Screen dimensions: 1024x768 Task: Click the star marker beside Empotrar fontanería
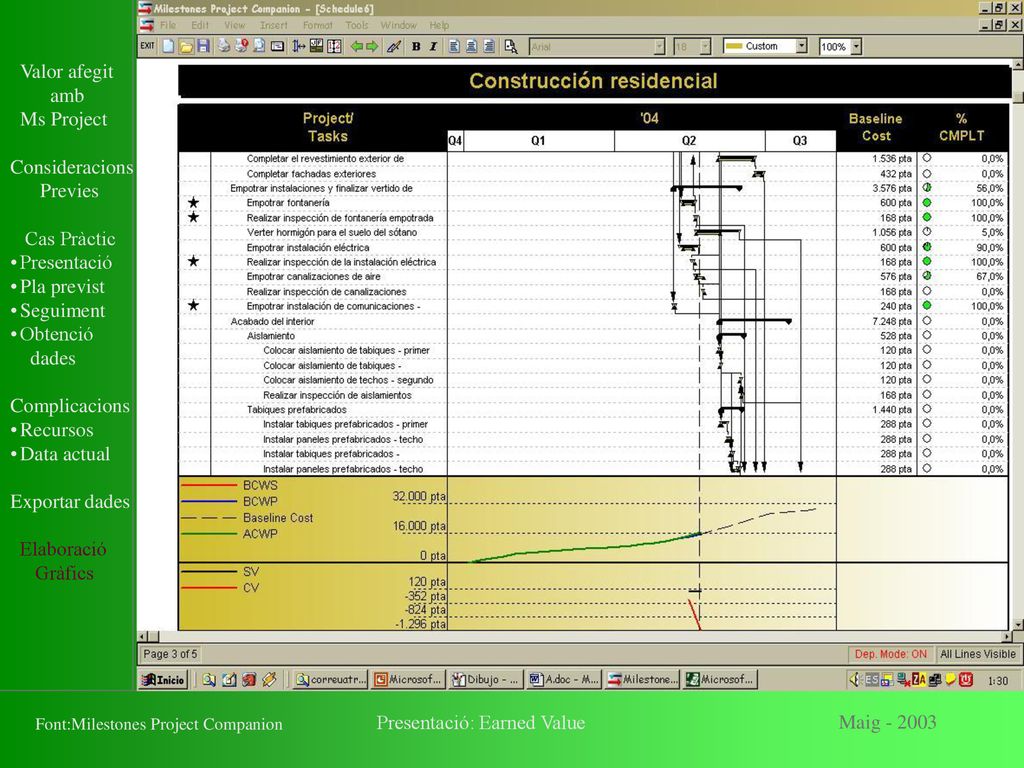point(193,202)
